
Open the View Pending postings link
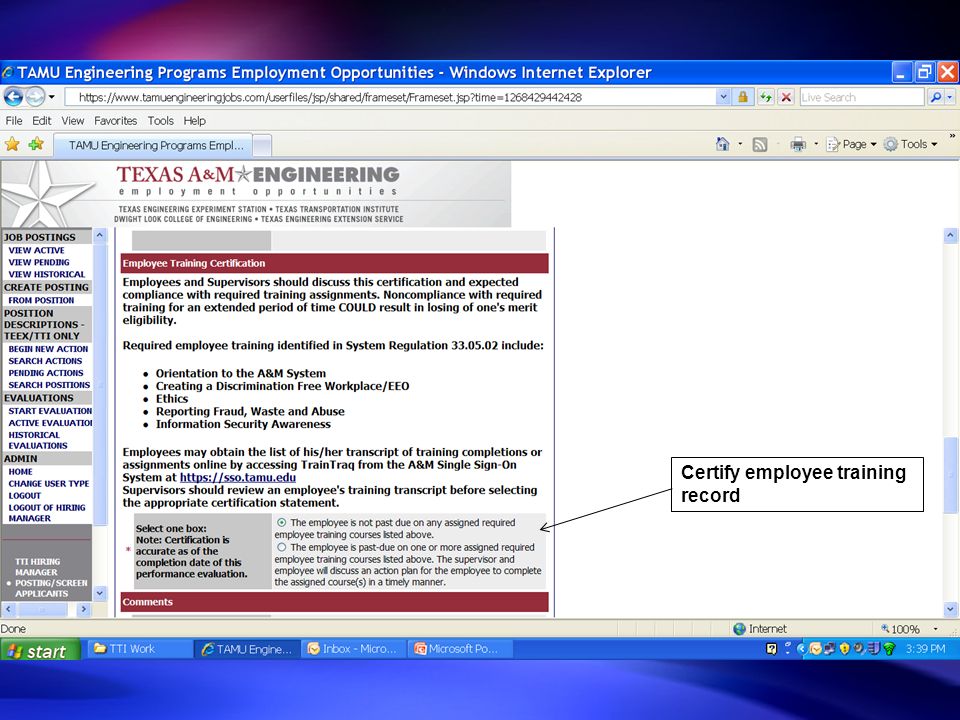[x=39, y=262]
